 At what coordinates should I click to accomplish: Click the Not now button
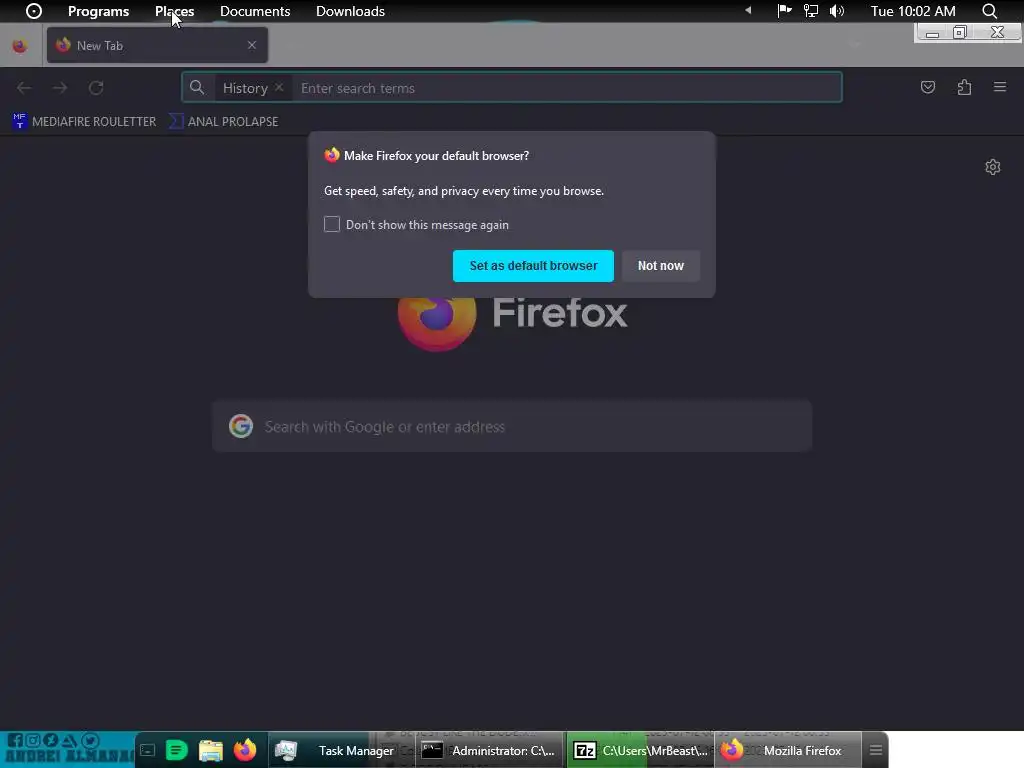660,266
